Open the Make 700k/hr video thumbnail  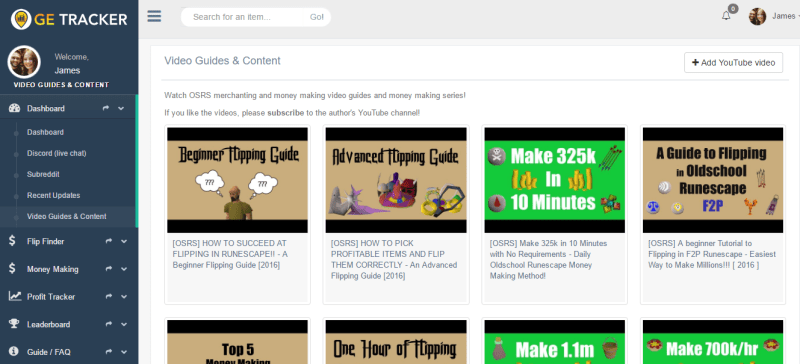(x=713, y=342)
